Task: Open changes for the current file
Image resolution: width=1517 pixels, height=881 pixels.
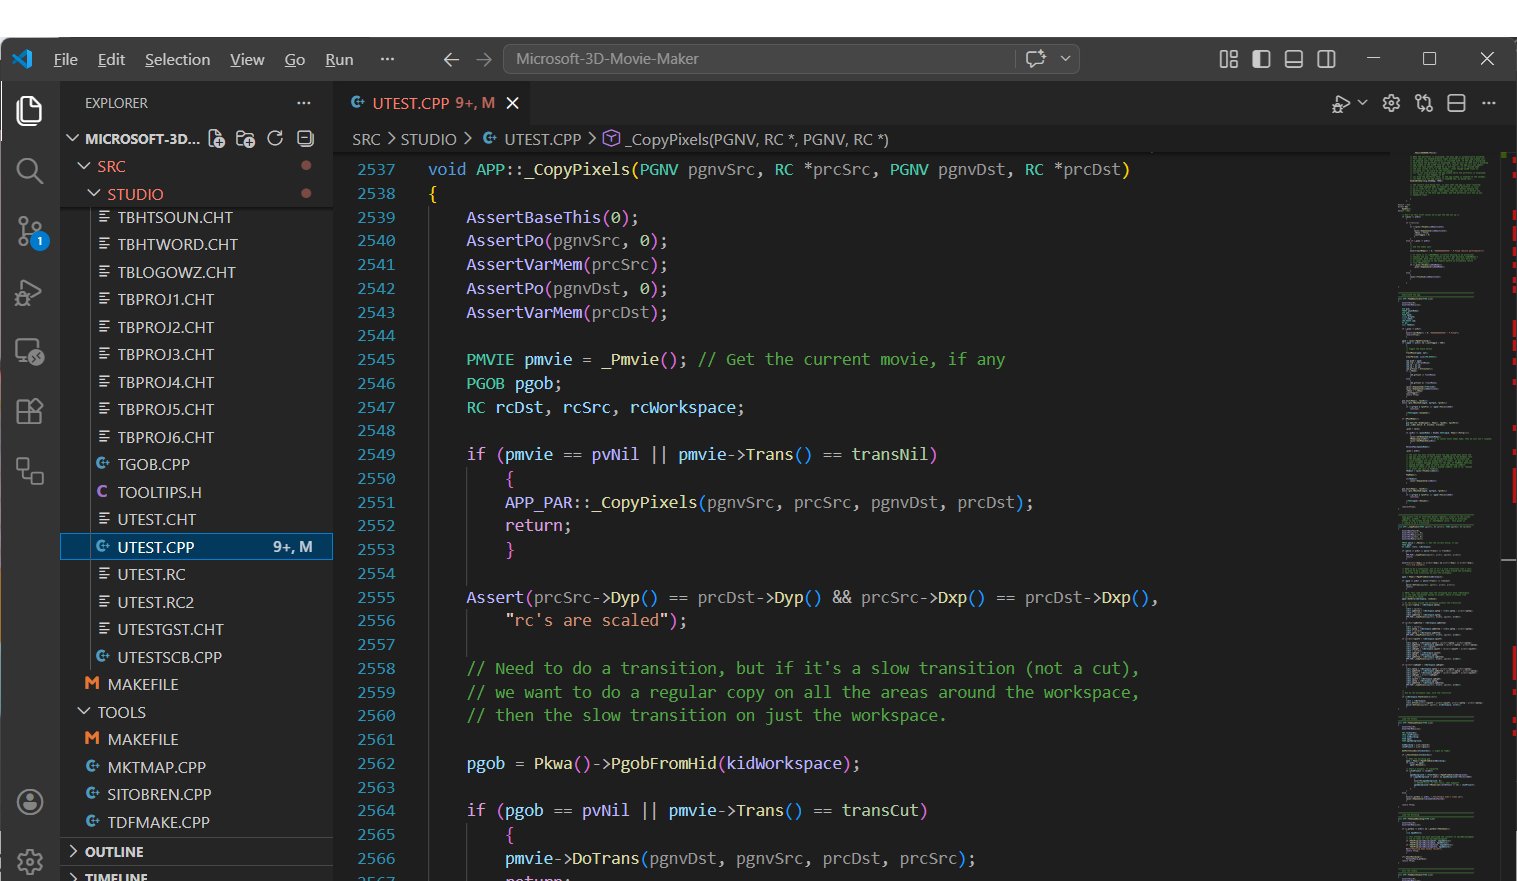Action: point(1424,103)
